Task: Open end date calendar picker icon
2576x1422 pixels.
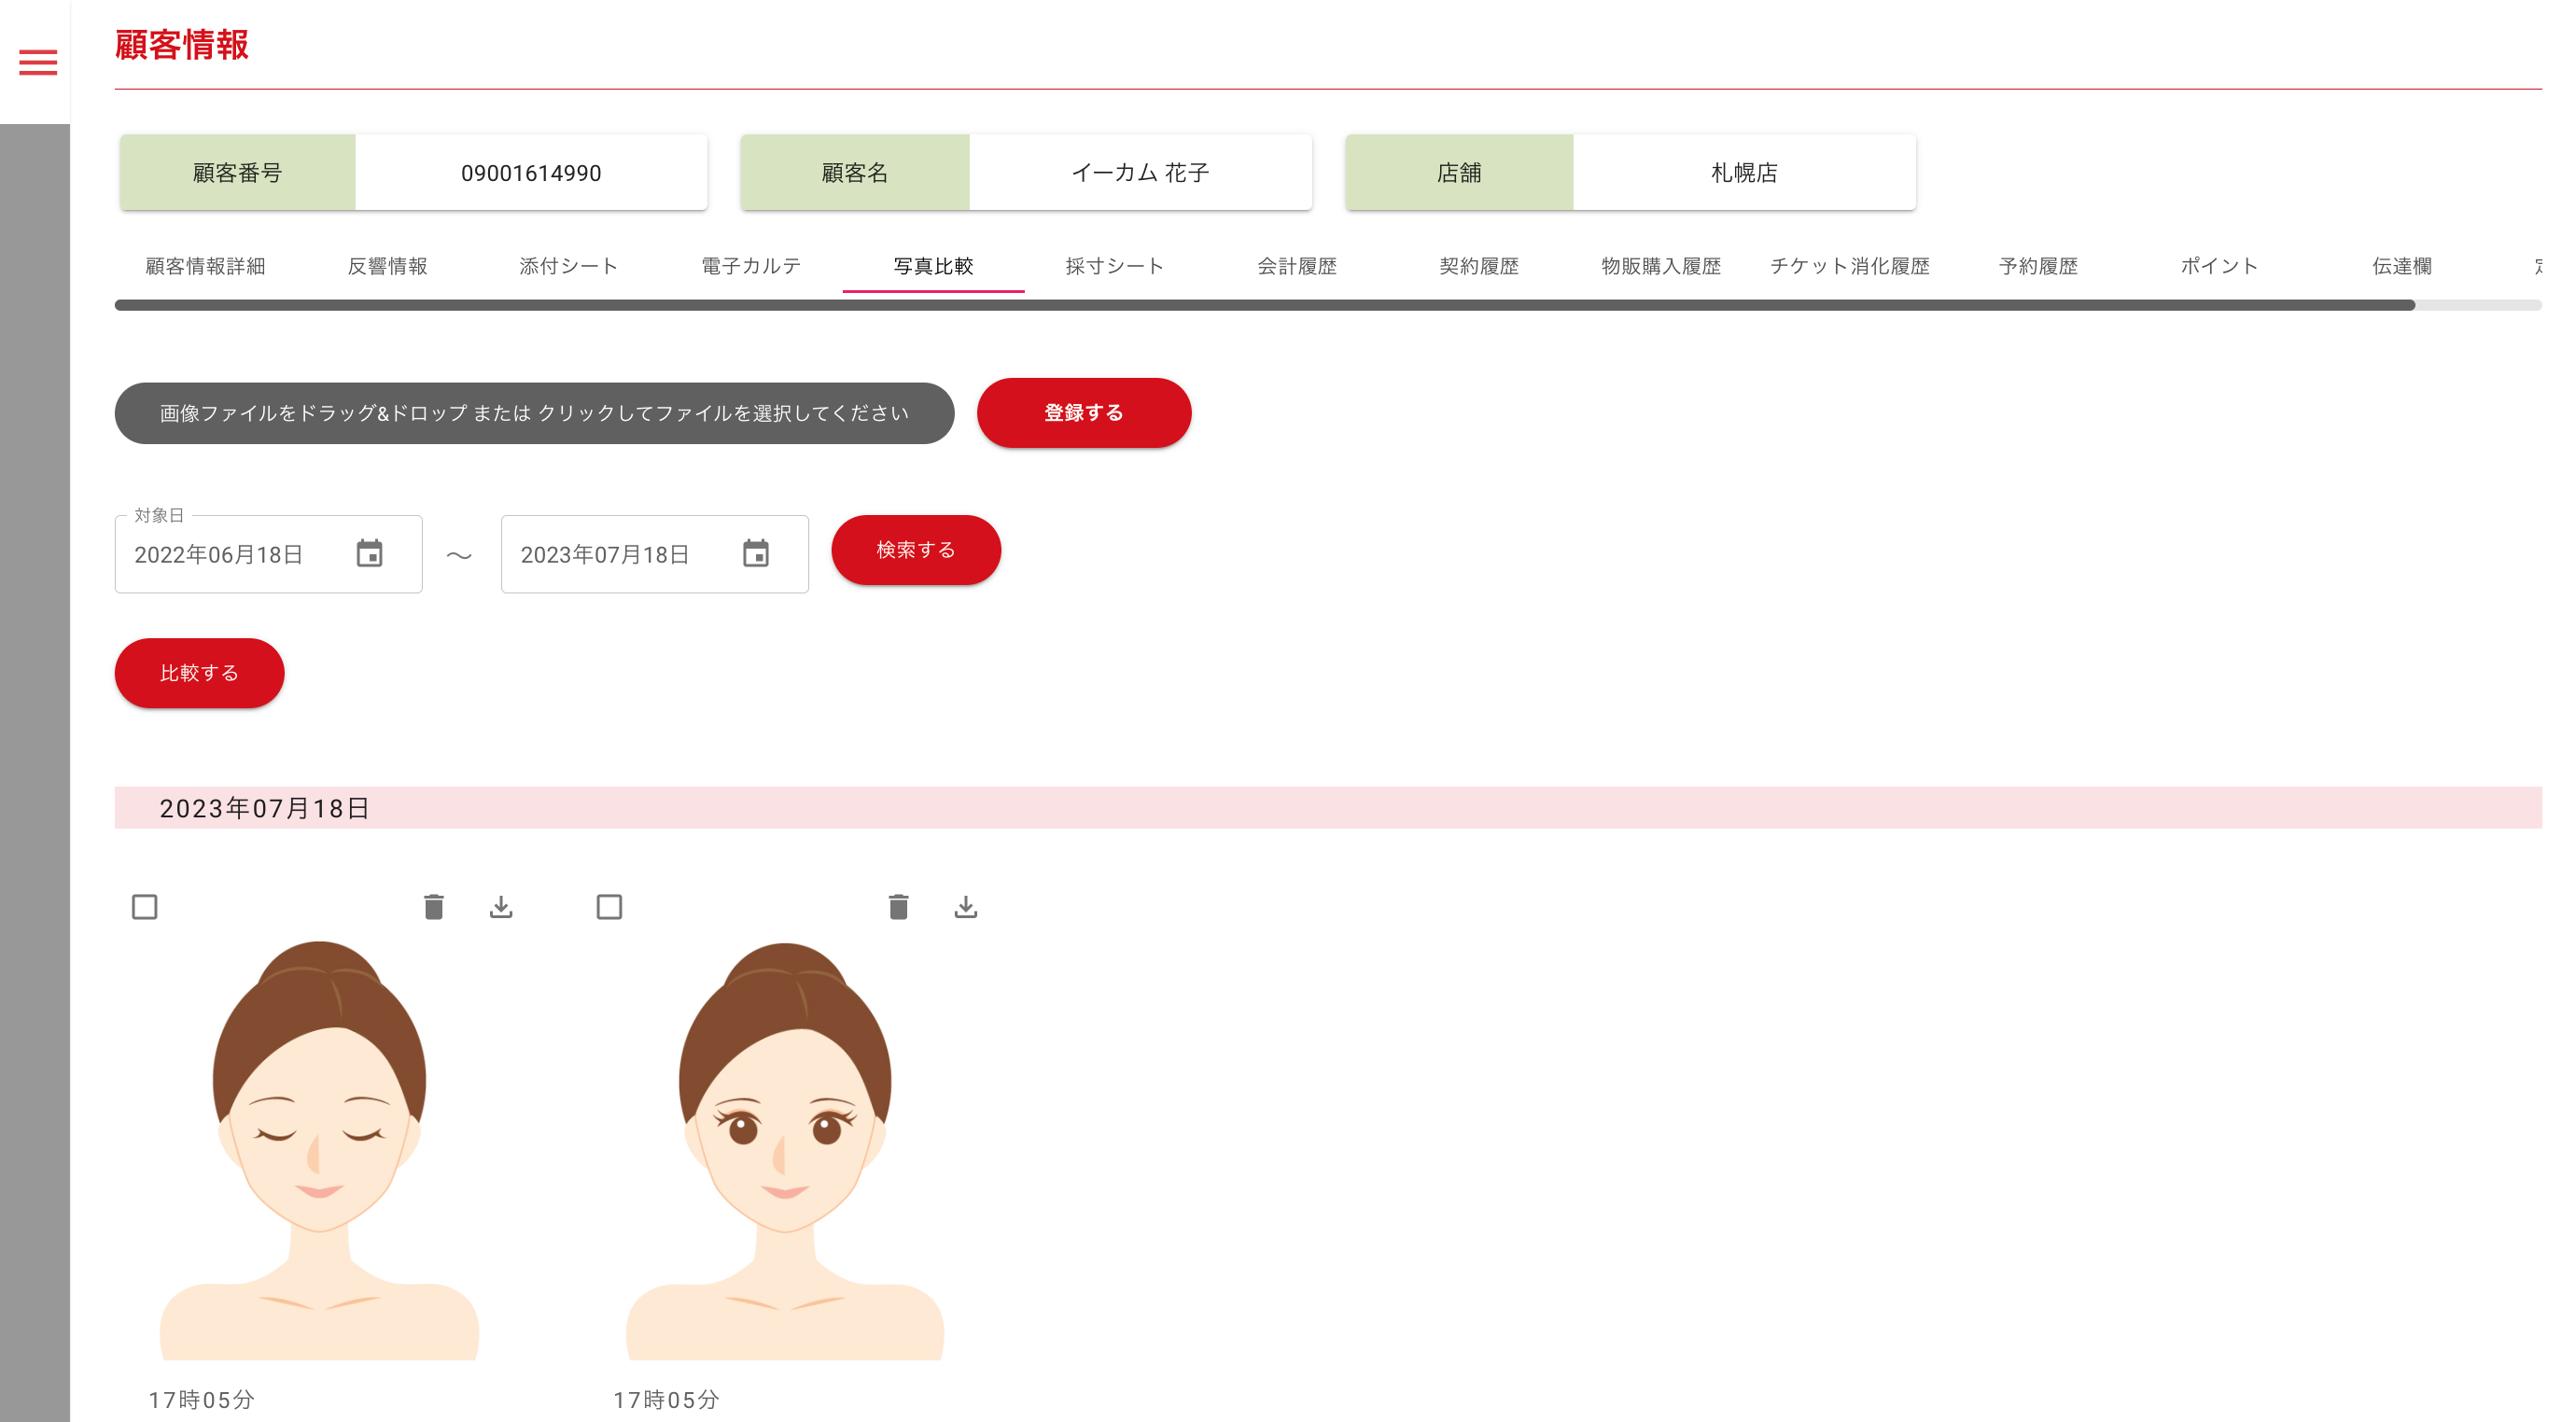Action: click(x=755, y=553)
